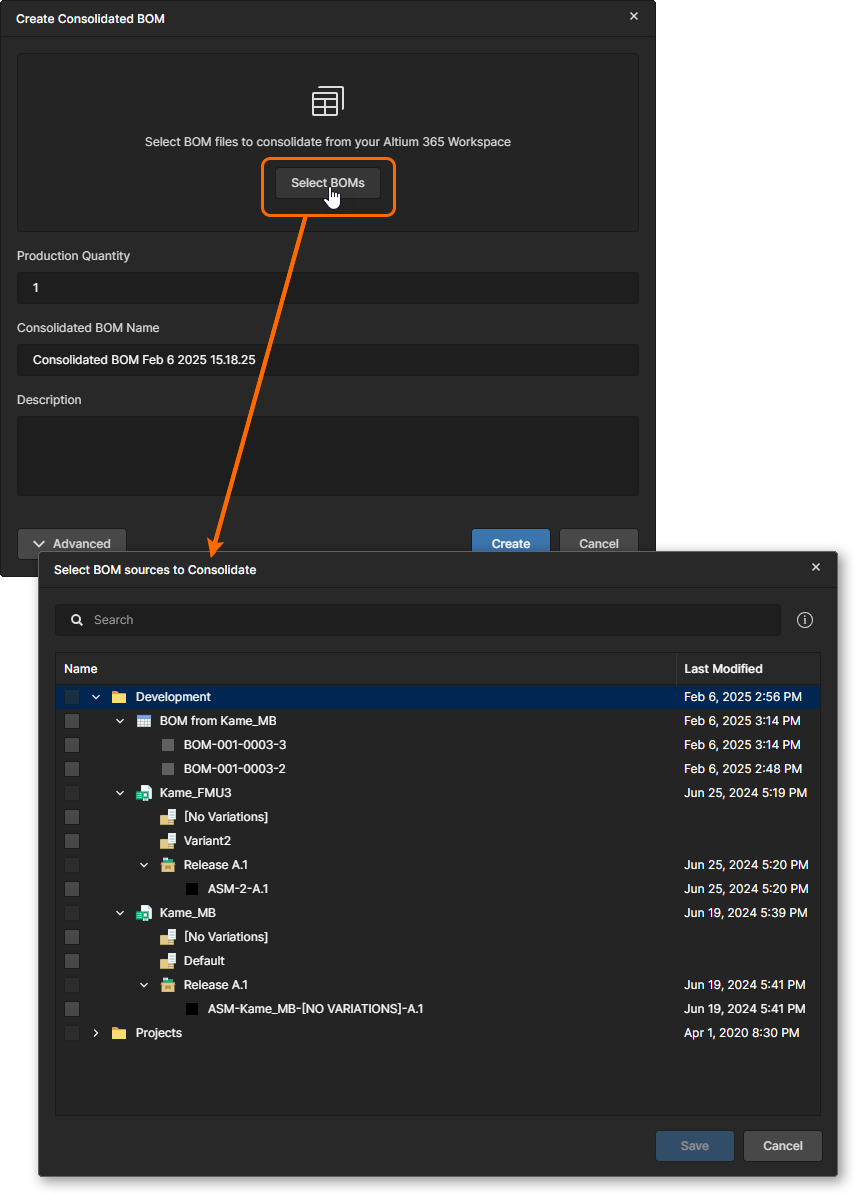Check the BOM-001-0003-3 checkbox
Image resolution: width=855 pixels, height=1194 pixels.
[70, 744]
